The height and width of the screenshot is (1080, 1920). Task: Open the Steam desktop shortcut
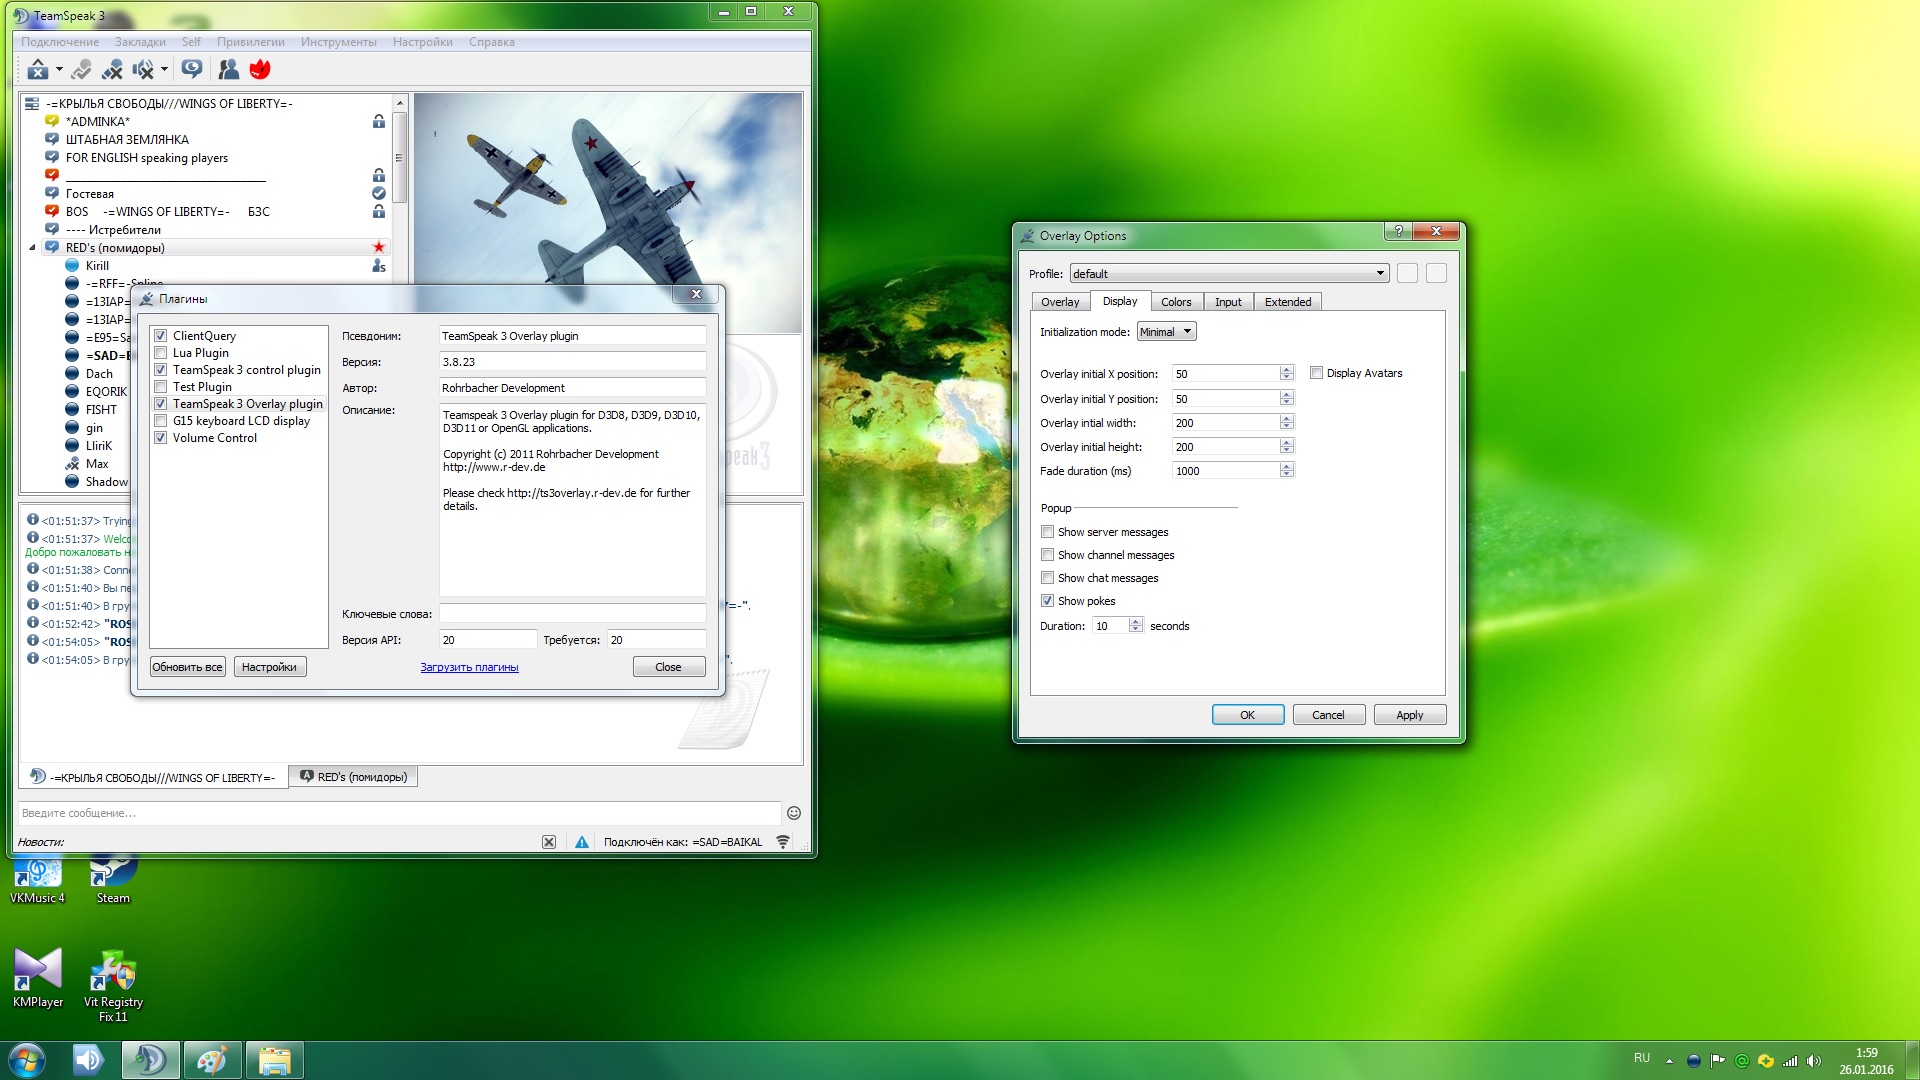point(113,881)
